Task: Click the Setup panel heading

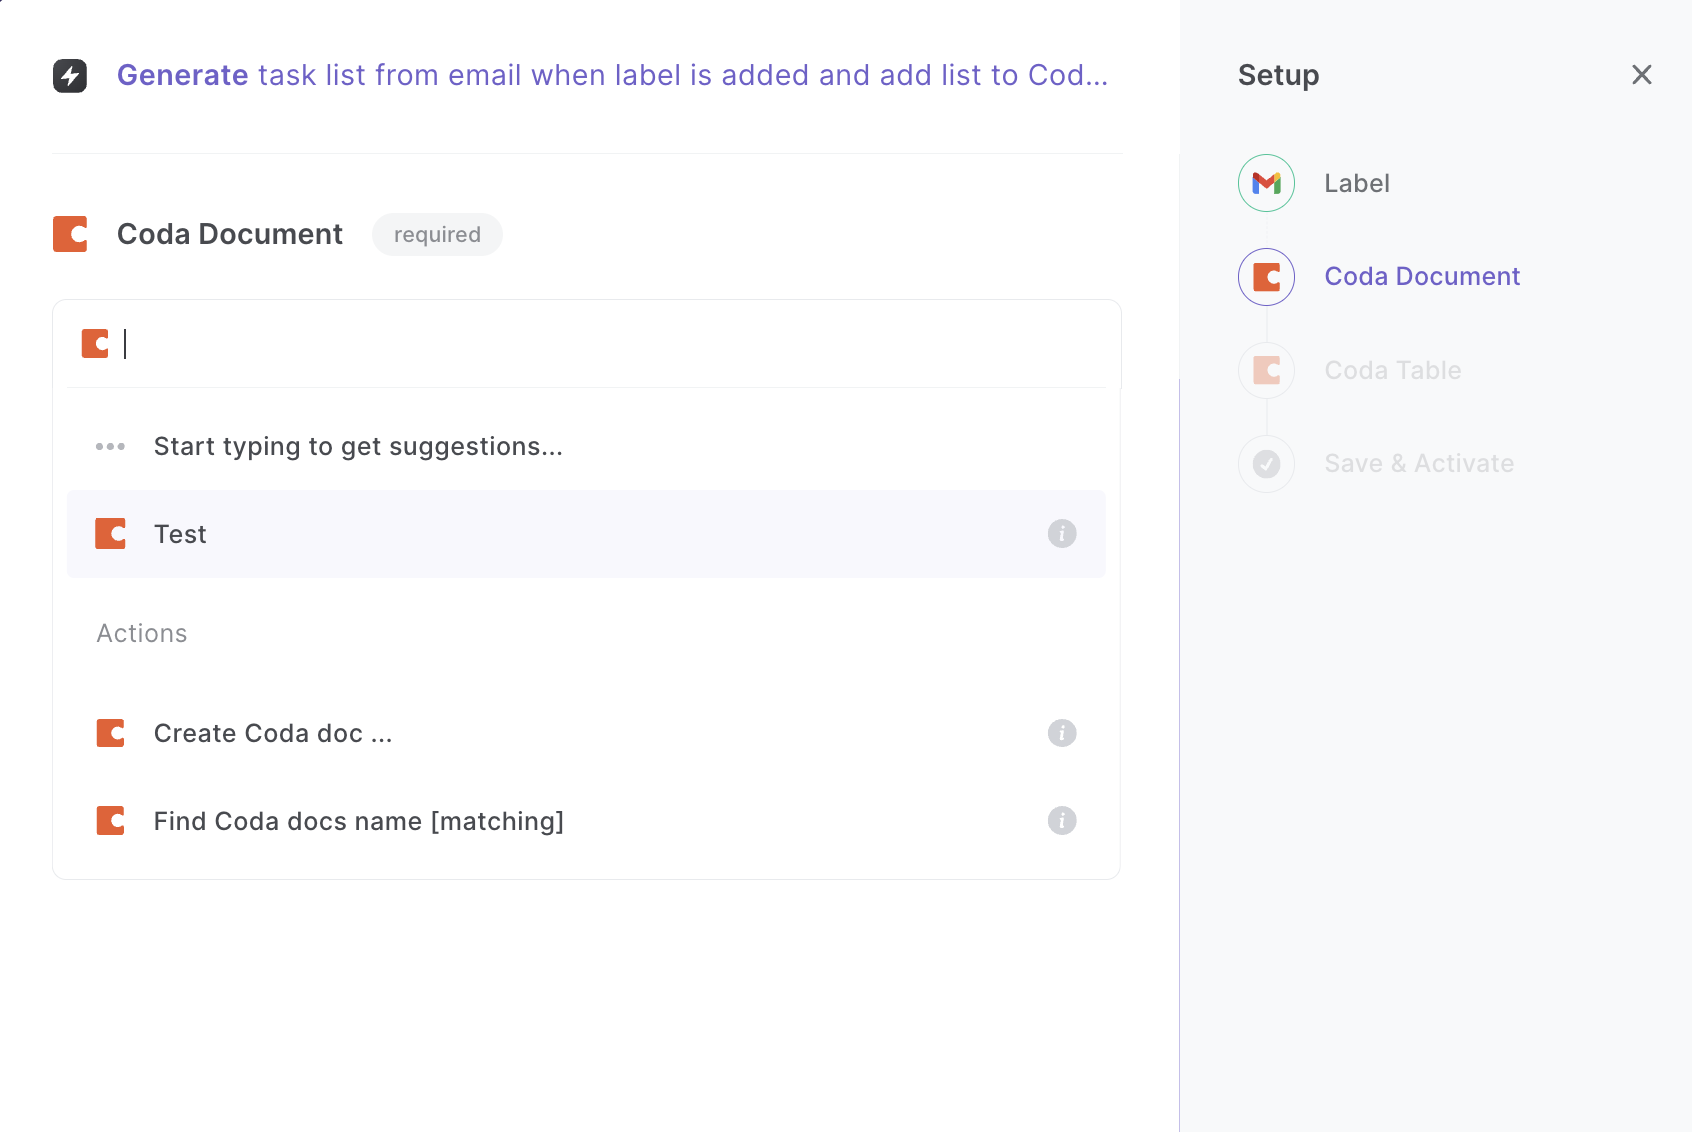Action: point(1279,75)
